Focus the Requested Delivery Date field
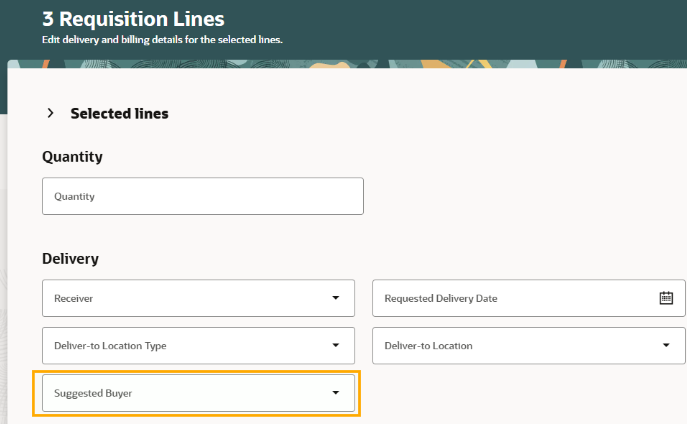This screenshot has width=687, height=424. click(510, 298)
